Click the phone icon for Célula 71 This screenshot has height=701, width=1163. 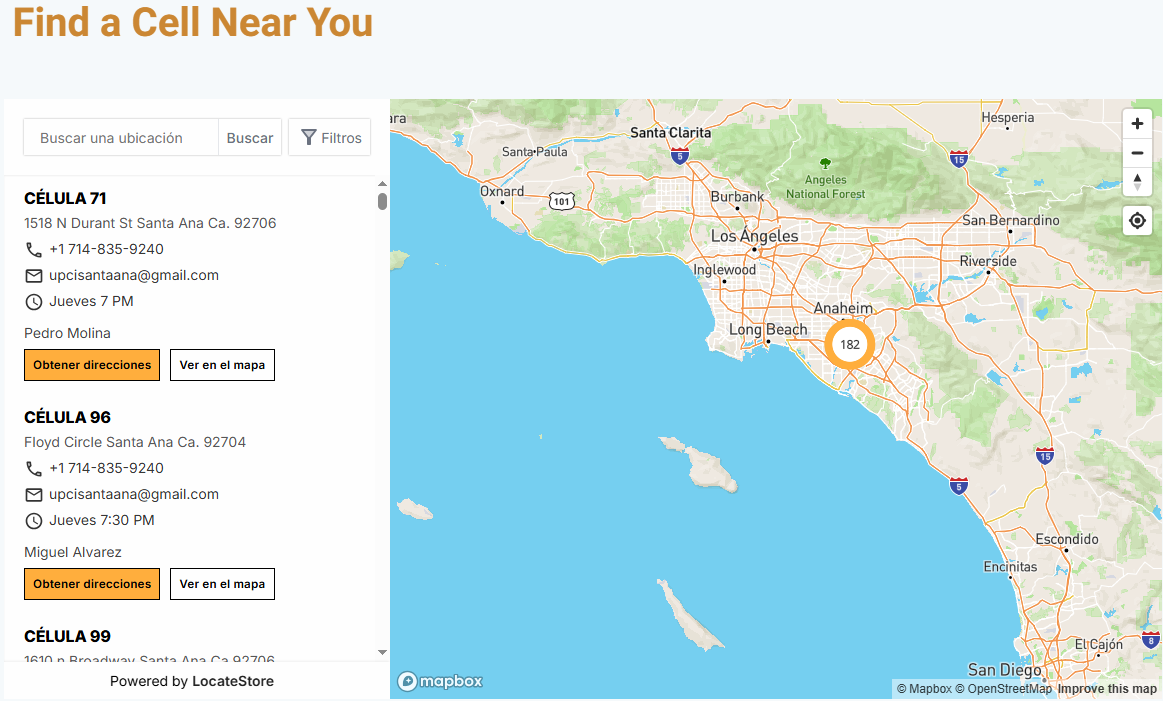34,250
